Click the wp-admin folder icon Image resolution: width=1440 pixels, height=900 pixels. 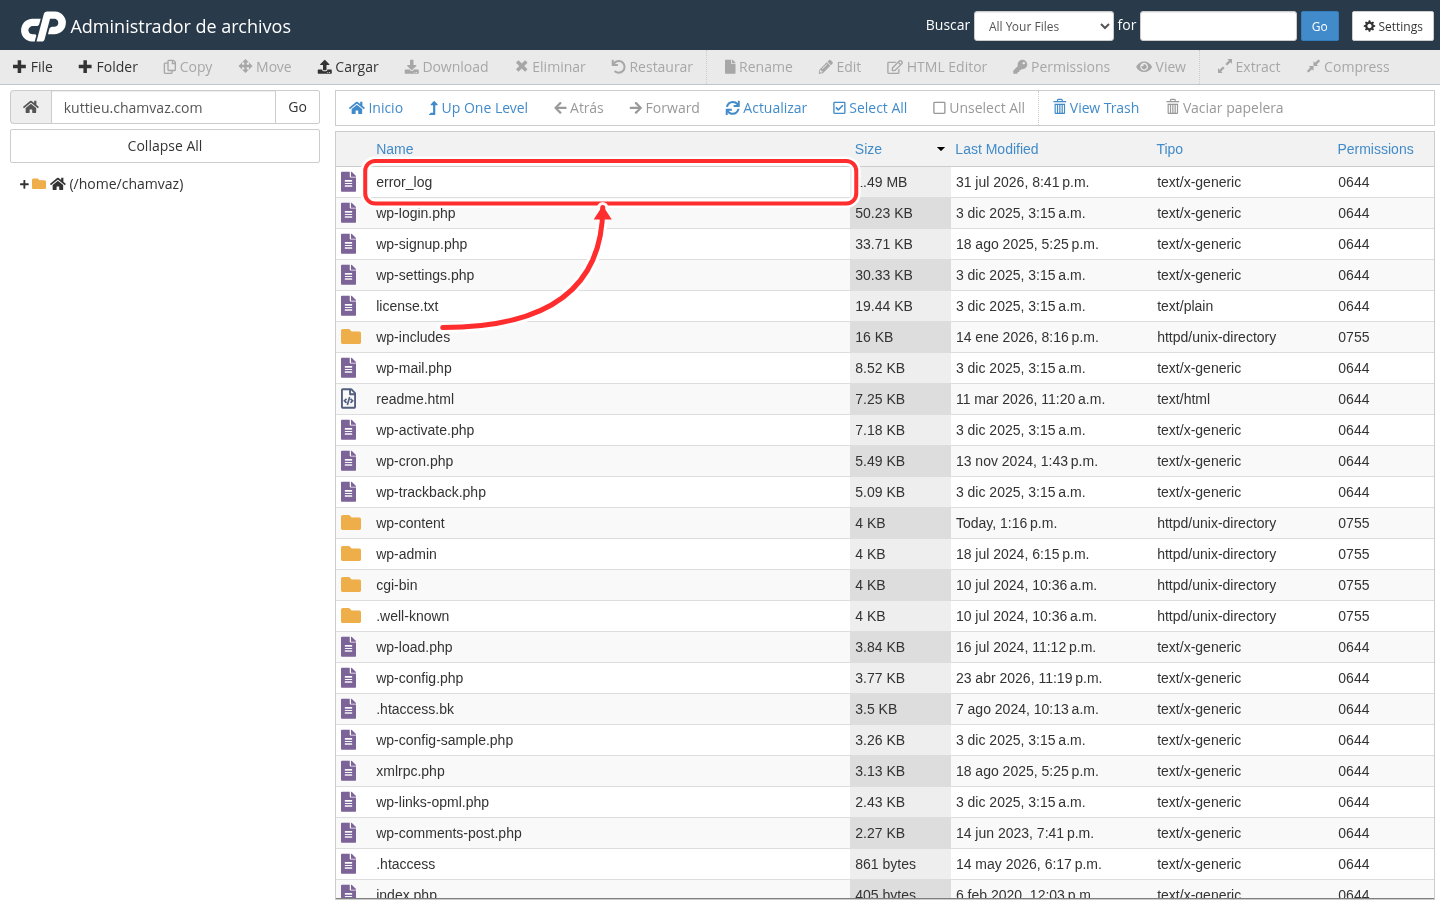tap(350, 554)
